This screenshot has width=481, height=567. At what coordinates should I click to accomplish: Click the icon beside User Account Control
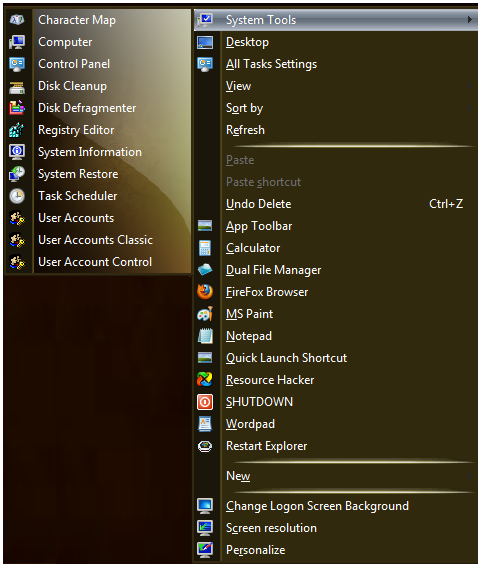click(x=17, y=262)
